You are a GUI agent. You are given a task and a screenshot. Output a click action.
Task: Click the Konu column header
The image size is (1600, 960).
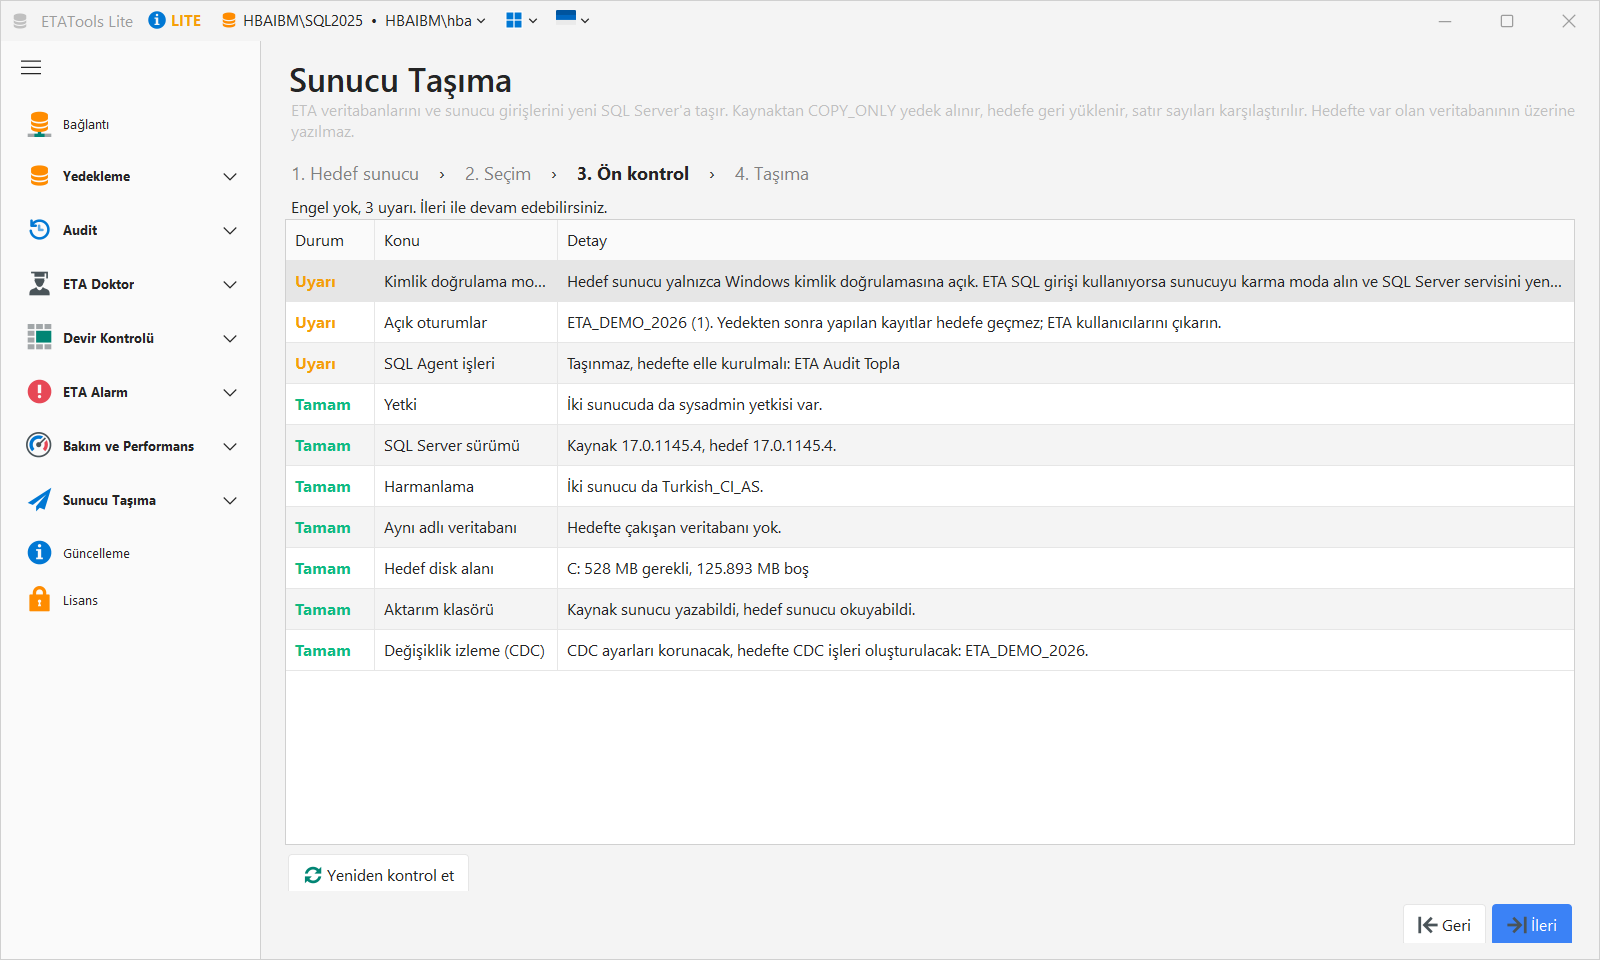pos(466,241)
